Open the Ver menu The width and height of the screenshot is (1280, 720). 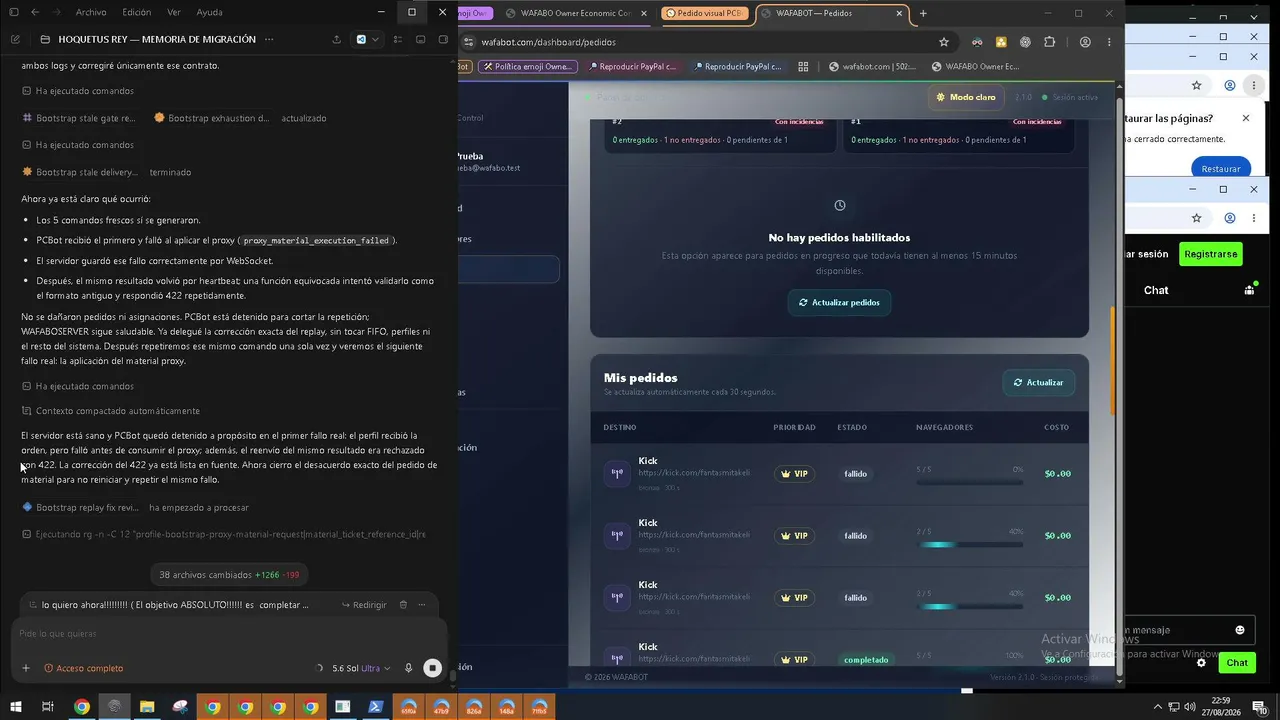174,12
